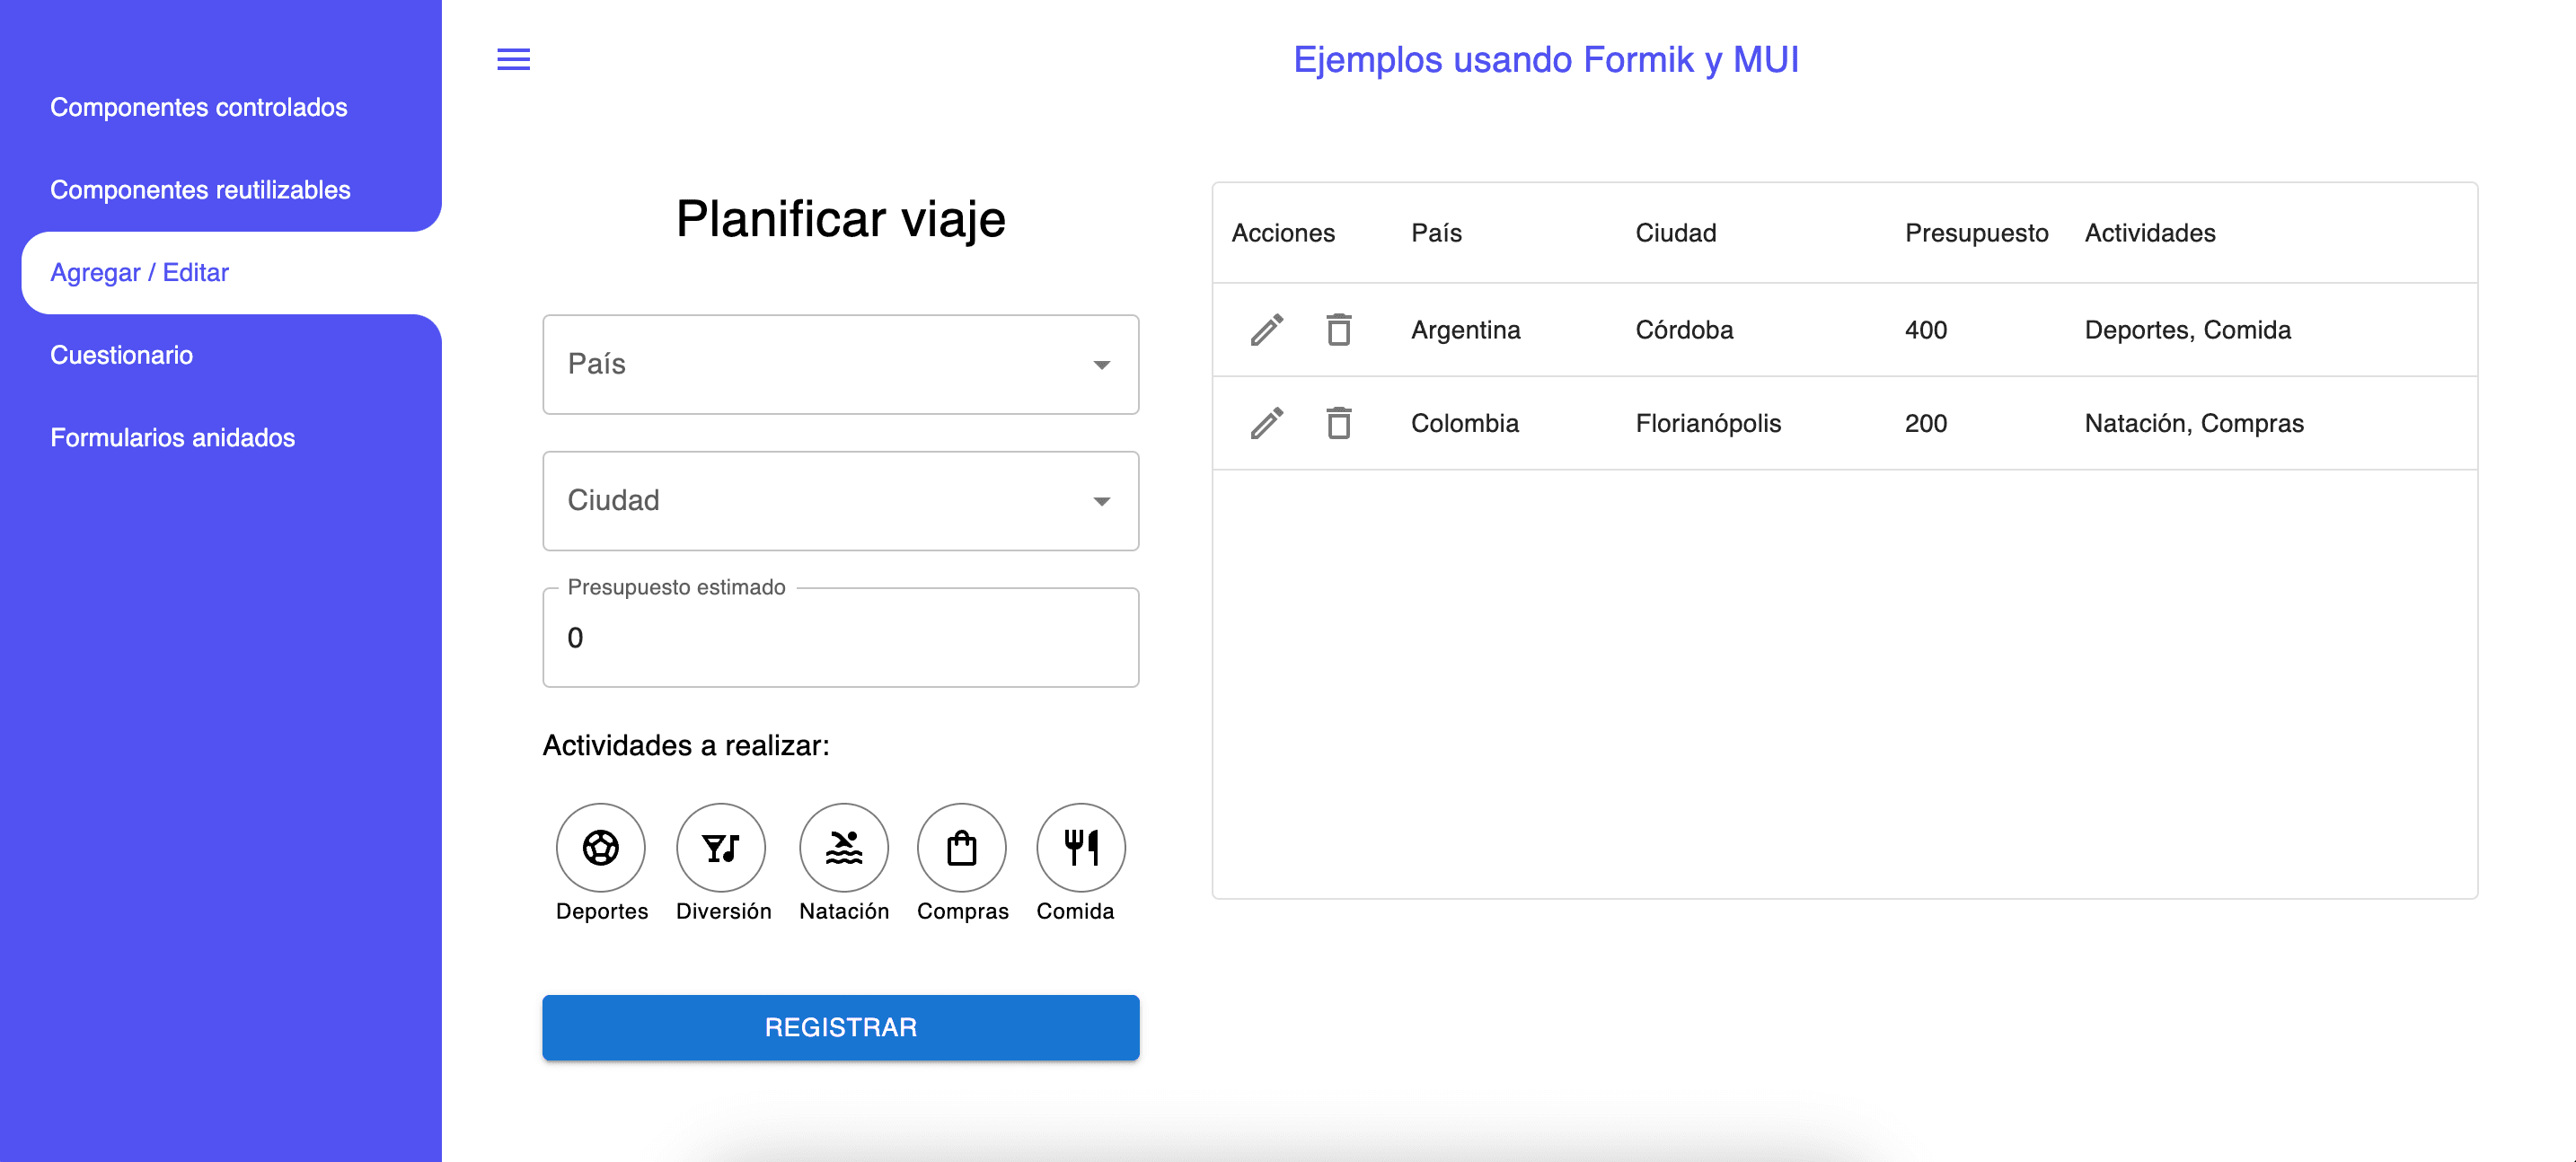The height and width of the screenshot is (1162, 2576).
Task: Delete the Colombia row with trash icon
Action: click(x=1339, y=423)
